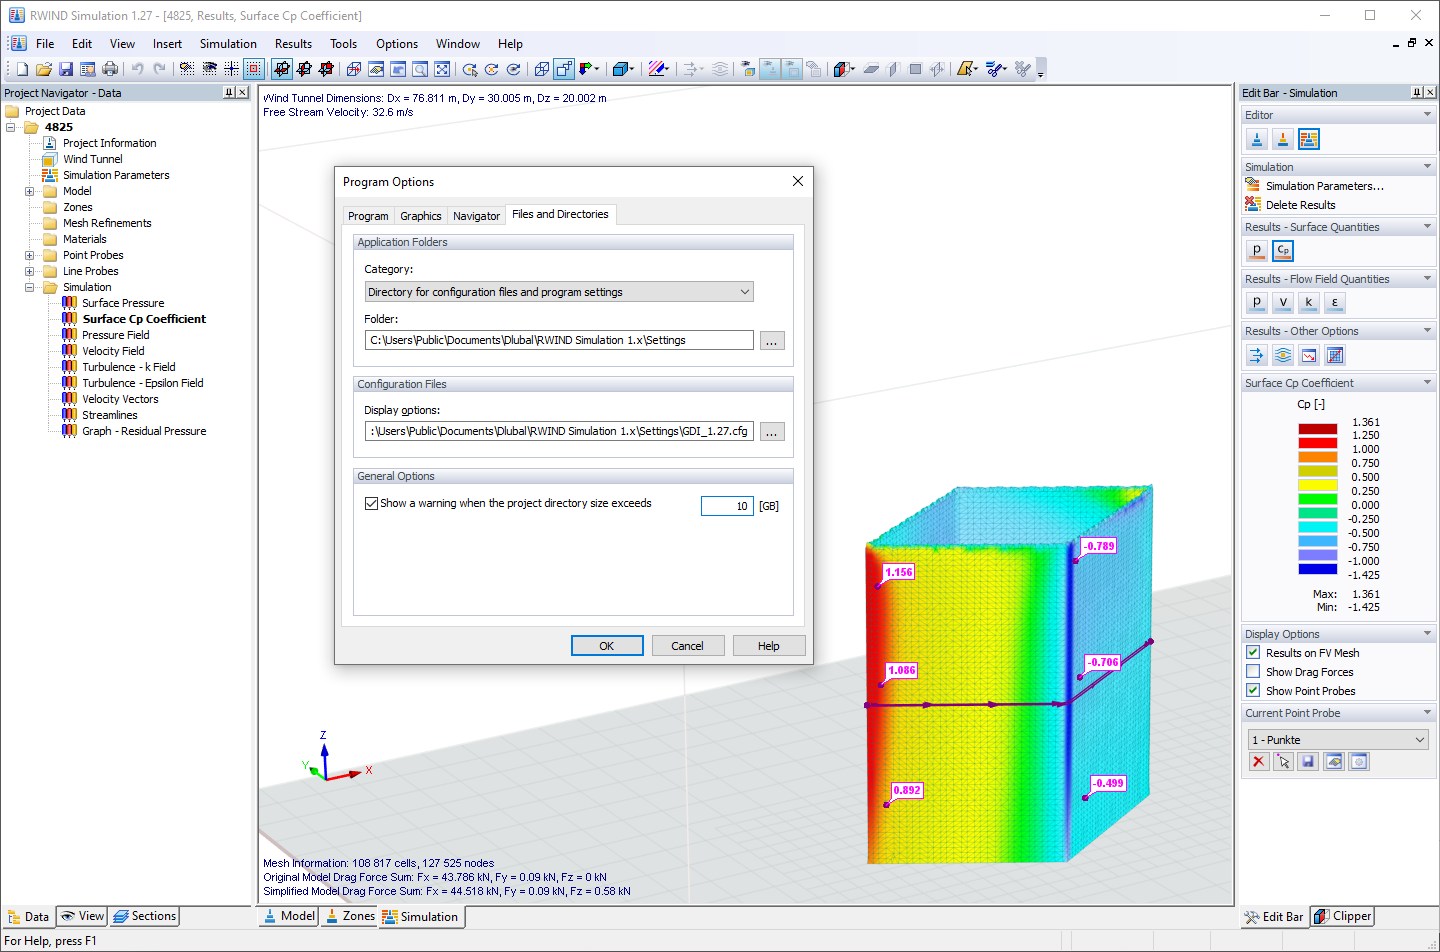Image resolution: width=1440 pixels, height=952 pixels.
Task: Click the Save floppy disk toolbar icon
Action: coord(66,69)
